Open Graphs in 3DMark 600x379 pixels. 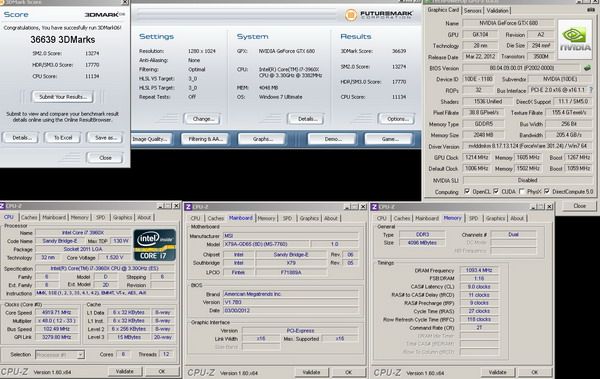click(262, 139)
